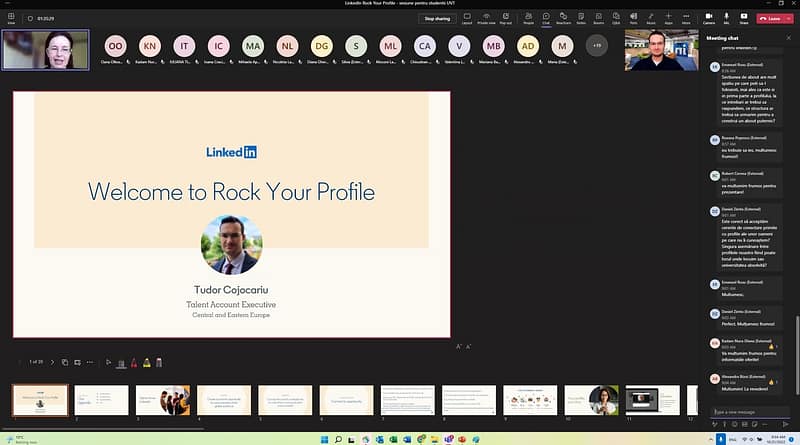
Task: Open the emoji picker
Action: (735, 424)
